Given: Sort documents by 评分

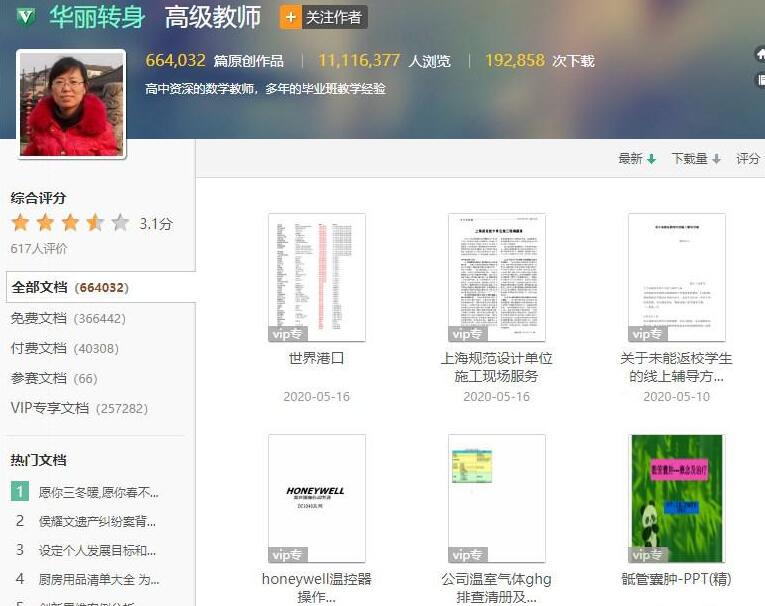Looking at the screenshot, I should click(748, 159).
